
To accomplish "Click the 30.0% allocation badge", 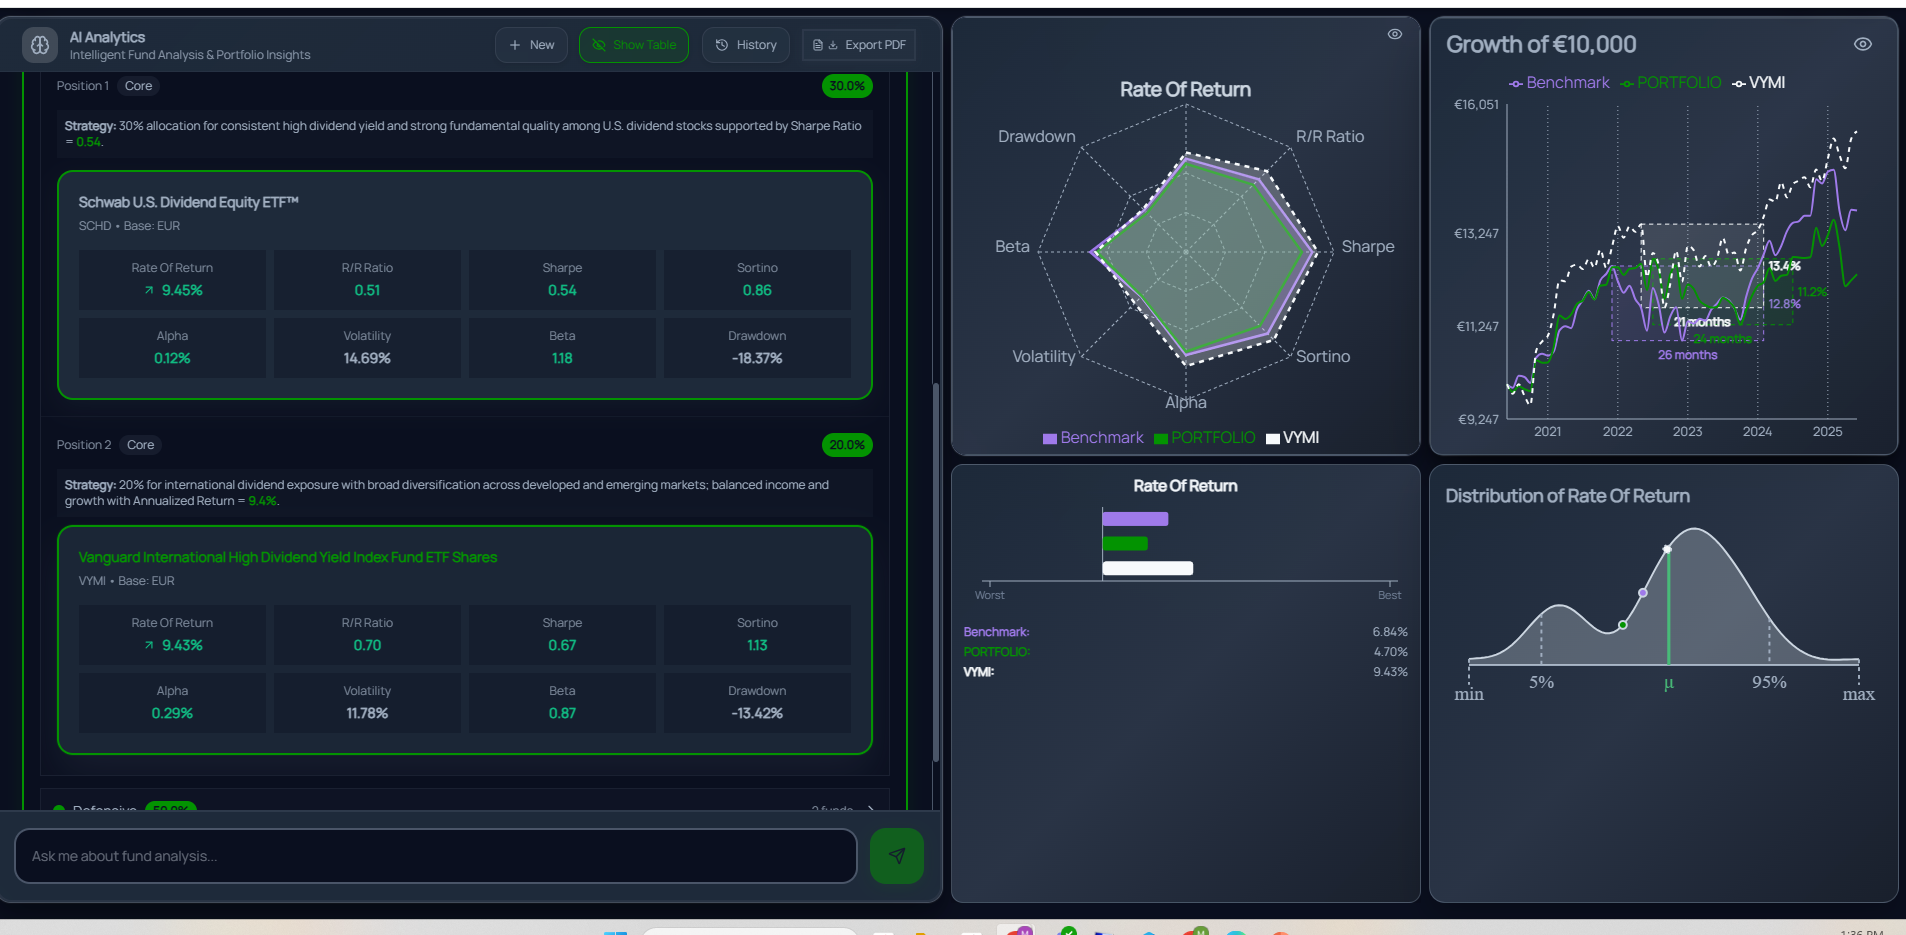I will (847, 86).
